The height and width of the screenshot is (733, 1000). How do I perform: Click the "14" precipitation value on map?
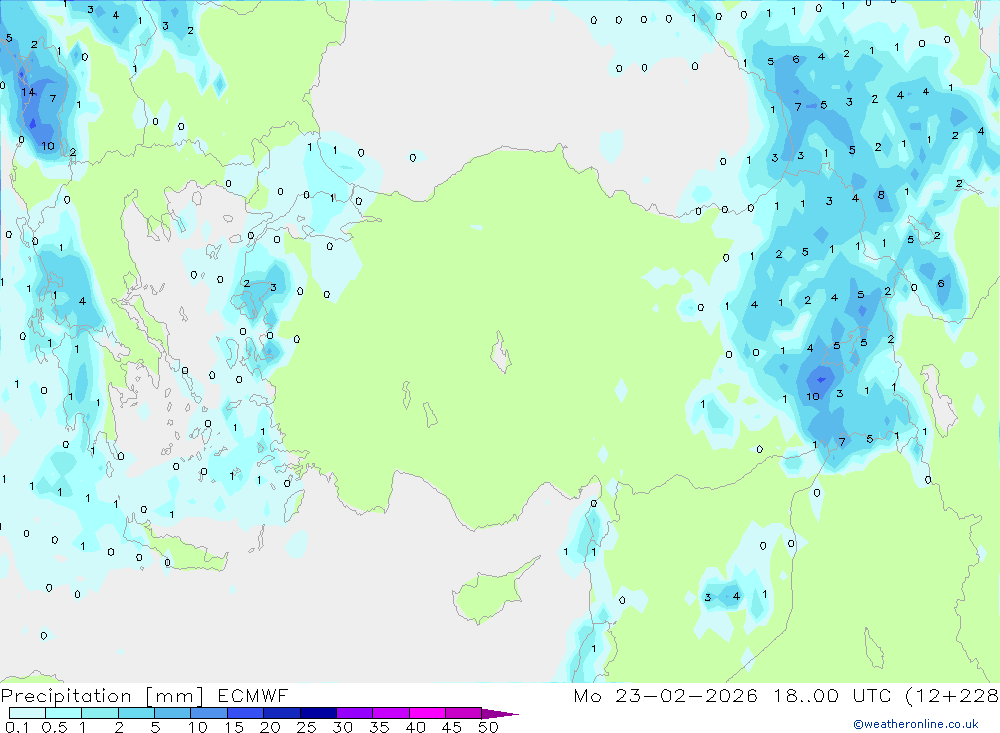click(x=28, y=93)
